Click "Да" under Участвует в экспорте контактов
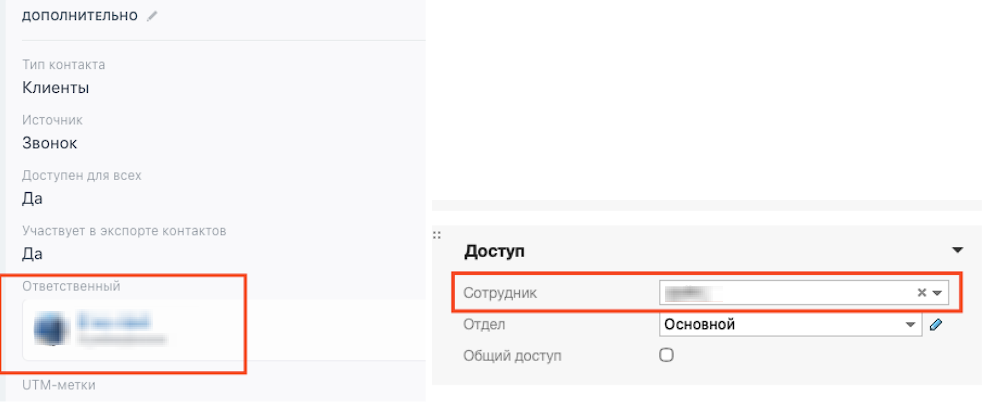 click(x=32, y=253)
